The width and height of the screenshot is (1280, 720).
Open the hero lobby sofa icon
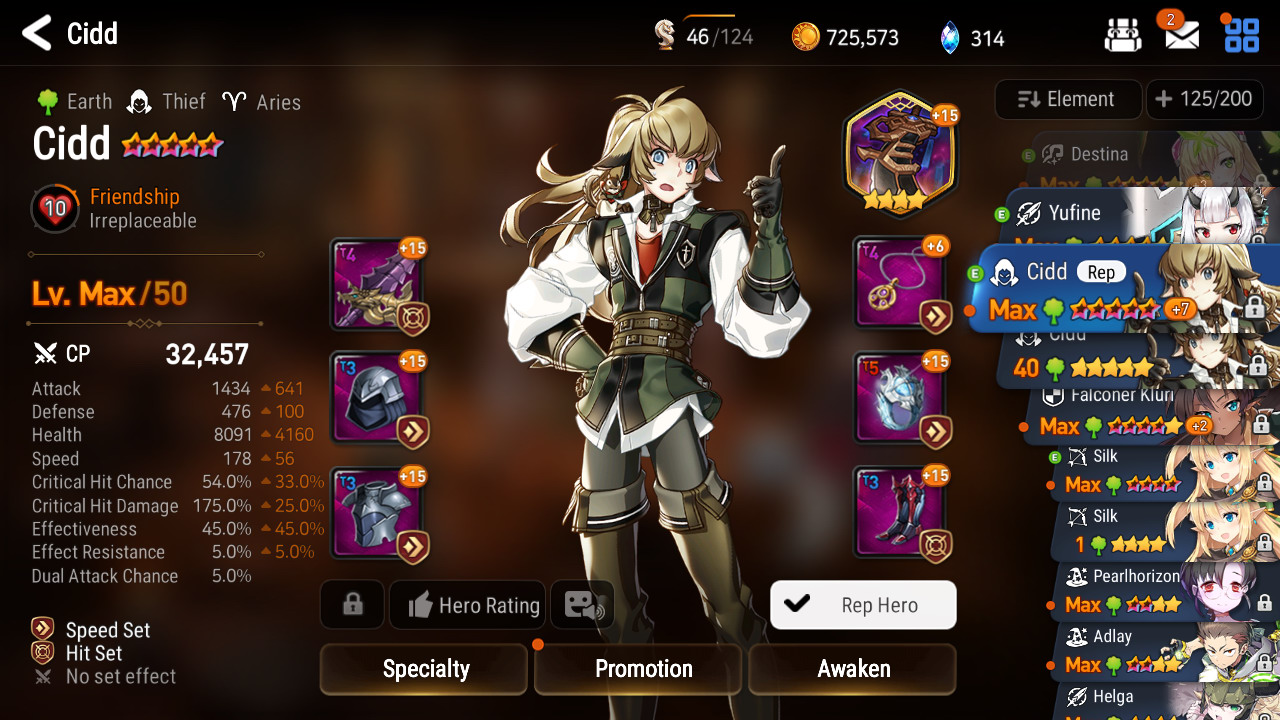pos(1123,36)
